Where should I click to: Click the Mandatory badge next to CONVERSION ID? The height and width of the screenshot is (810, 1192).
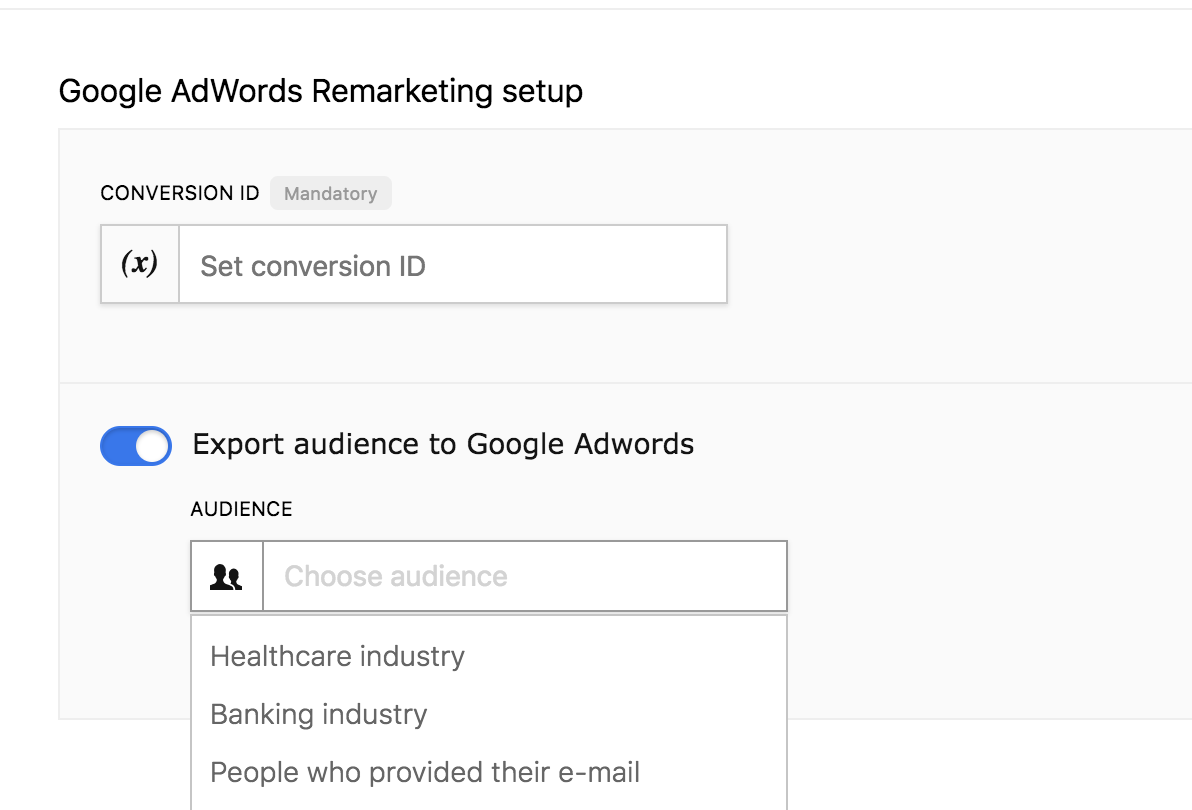331,193
